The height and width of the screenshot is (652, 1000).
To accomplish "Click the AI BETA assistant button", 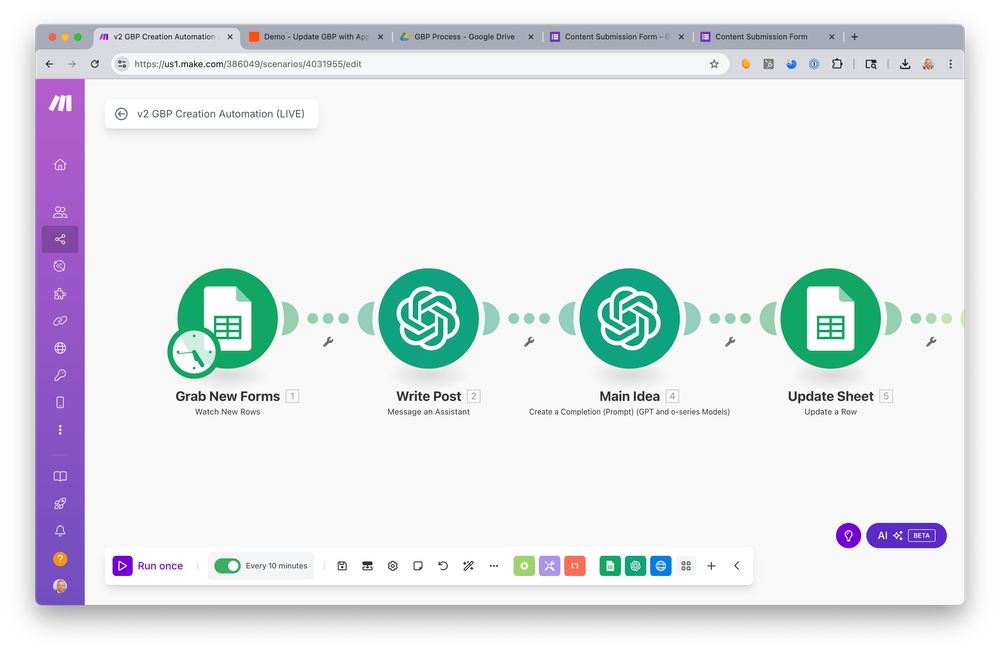I will (x=906, y=535).
